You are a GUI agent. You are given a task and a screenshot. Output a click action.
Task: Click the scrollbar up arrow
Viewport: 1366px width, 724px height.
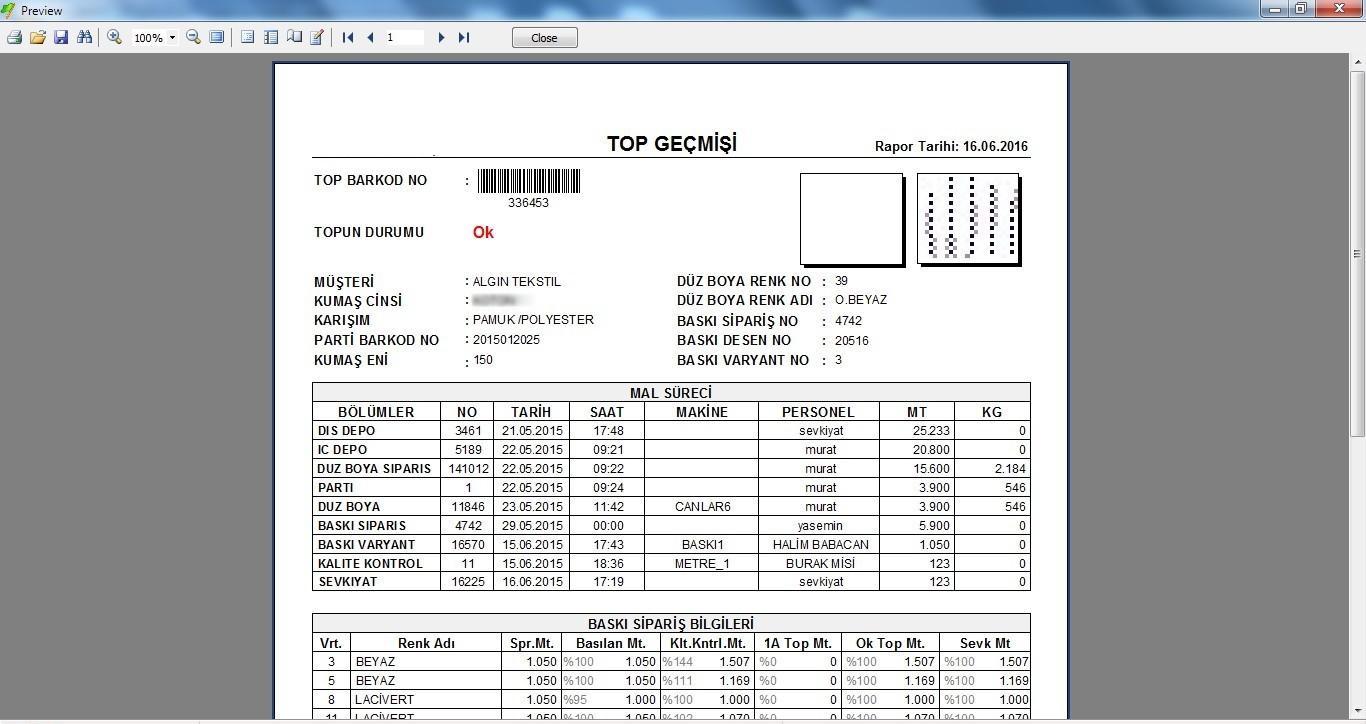(1357, 62)
